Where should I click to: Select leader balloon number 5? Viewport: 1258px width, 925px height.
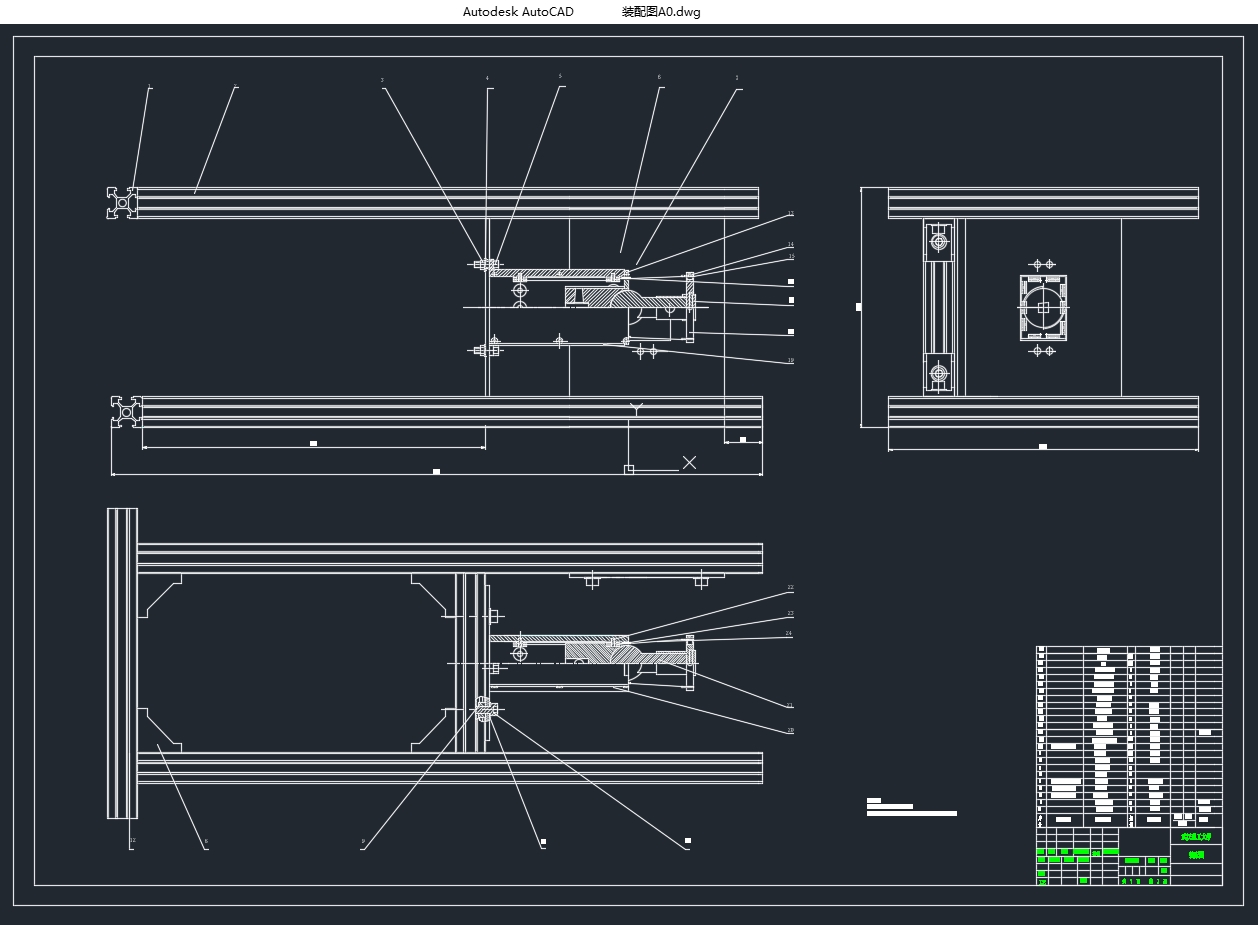[560, 76]
